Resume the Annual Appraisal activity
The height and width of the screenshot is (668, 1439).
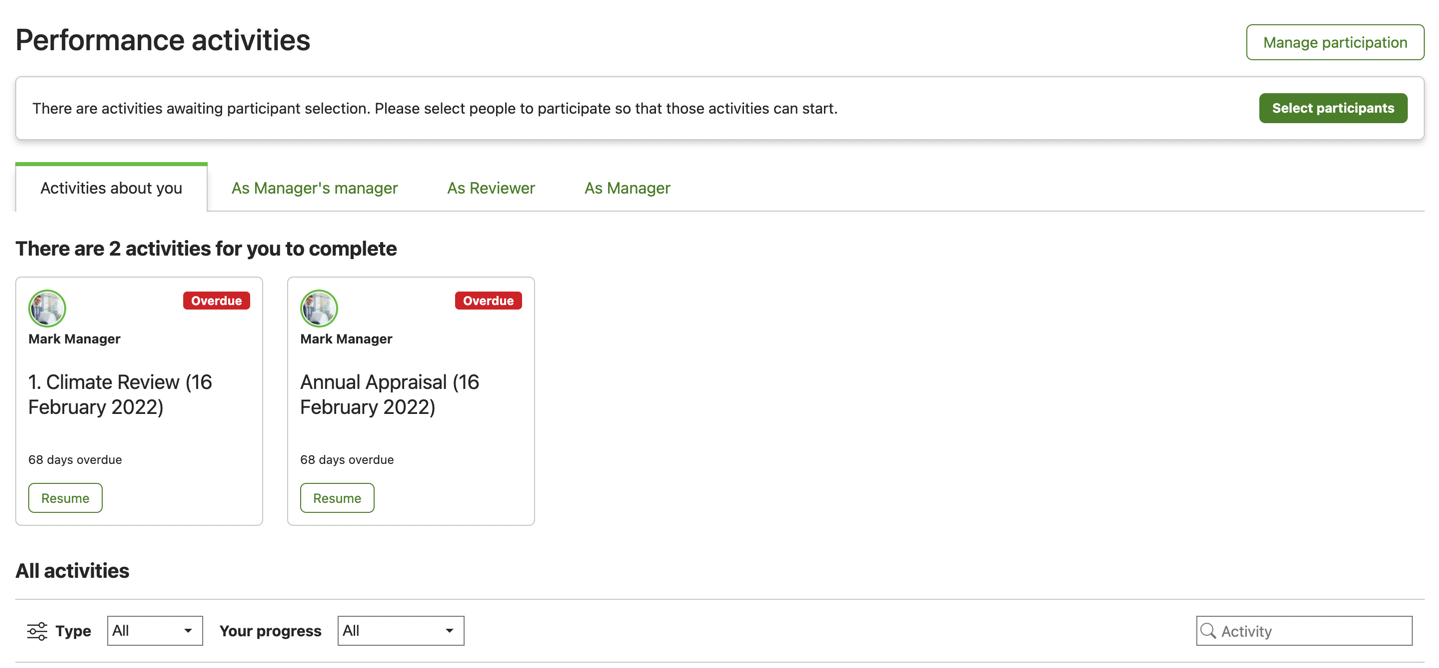(337, 498)
